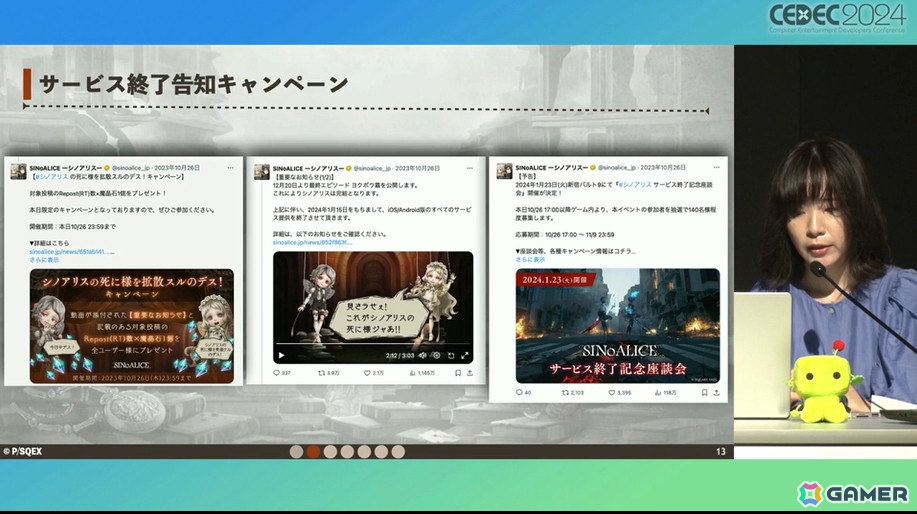Open the 2024.1.23 event image in right tweet
The height and width of the screenshot is (514, 917).
pyautogui.click(x=618, y=326)
